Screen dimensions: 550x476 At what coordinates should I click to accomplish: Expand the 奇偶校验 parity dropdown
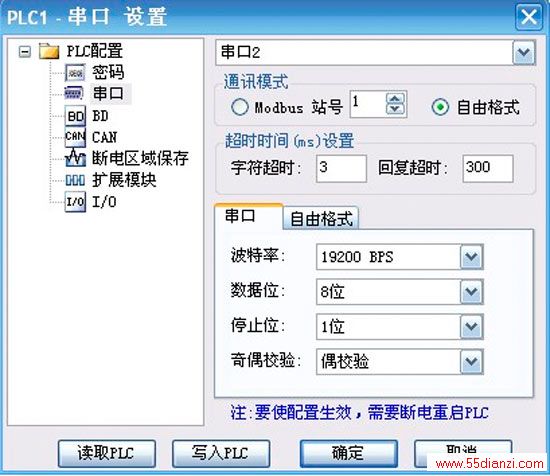click(x=471, y=361)
